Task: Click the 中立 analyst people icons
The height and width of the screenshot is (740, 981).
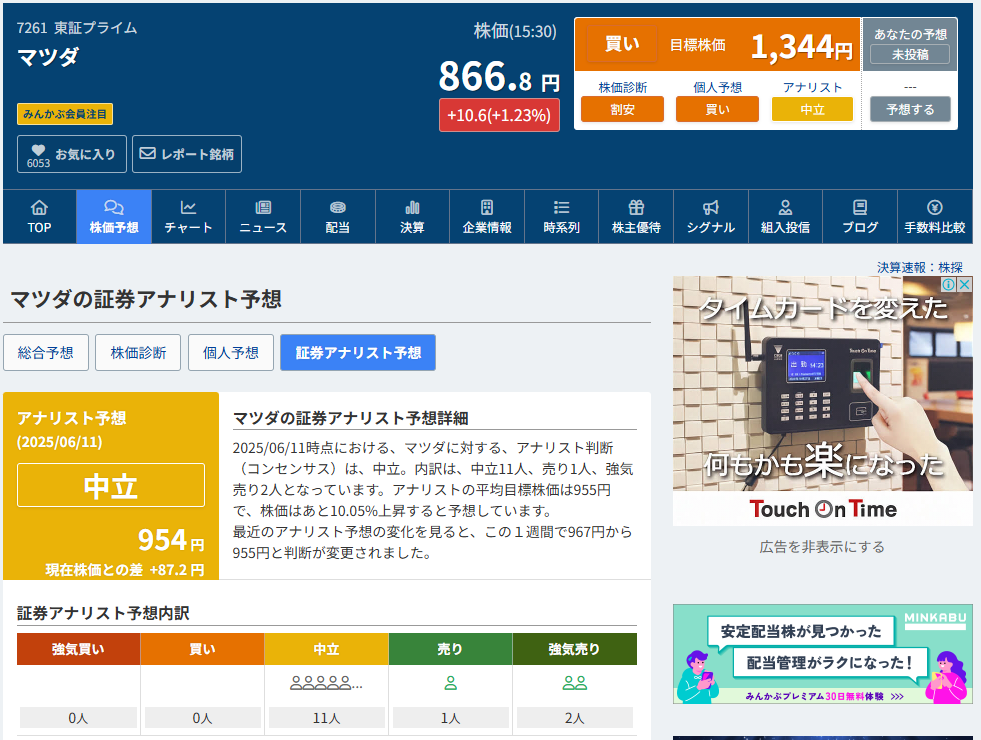Action: [326, 683]
